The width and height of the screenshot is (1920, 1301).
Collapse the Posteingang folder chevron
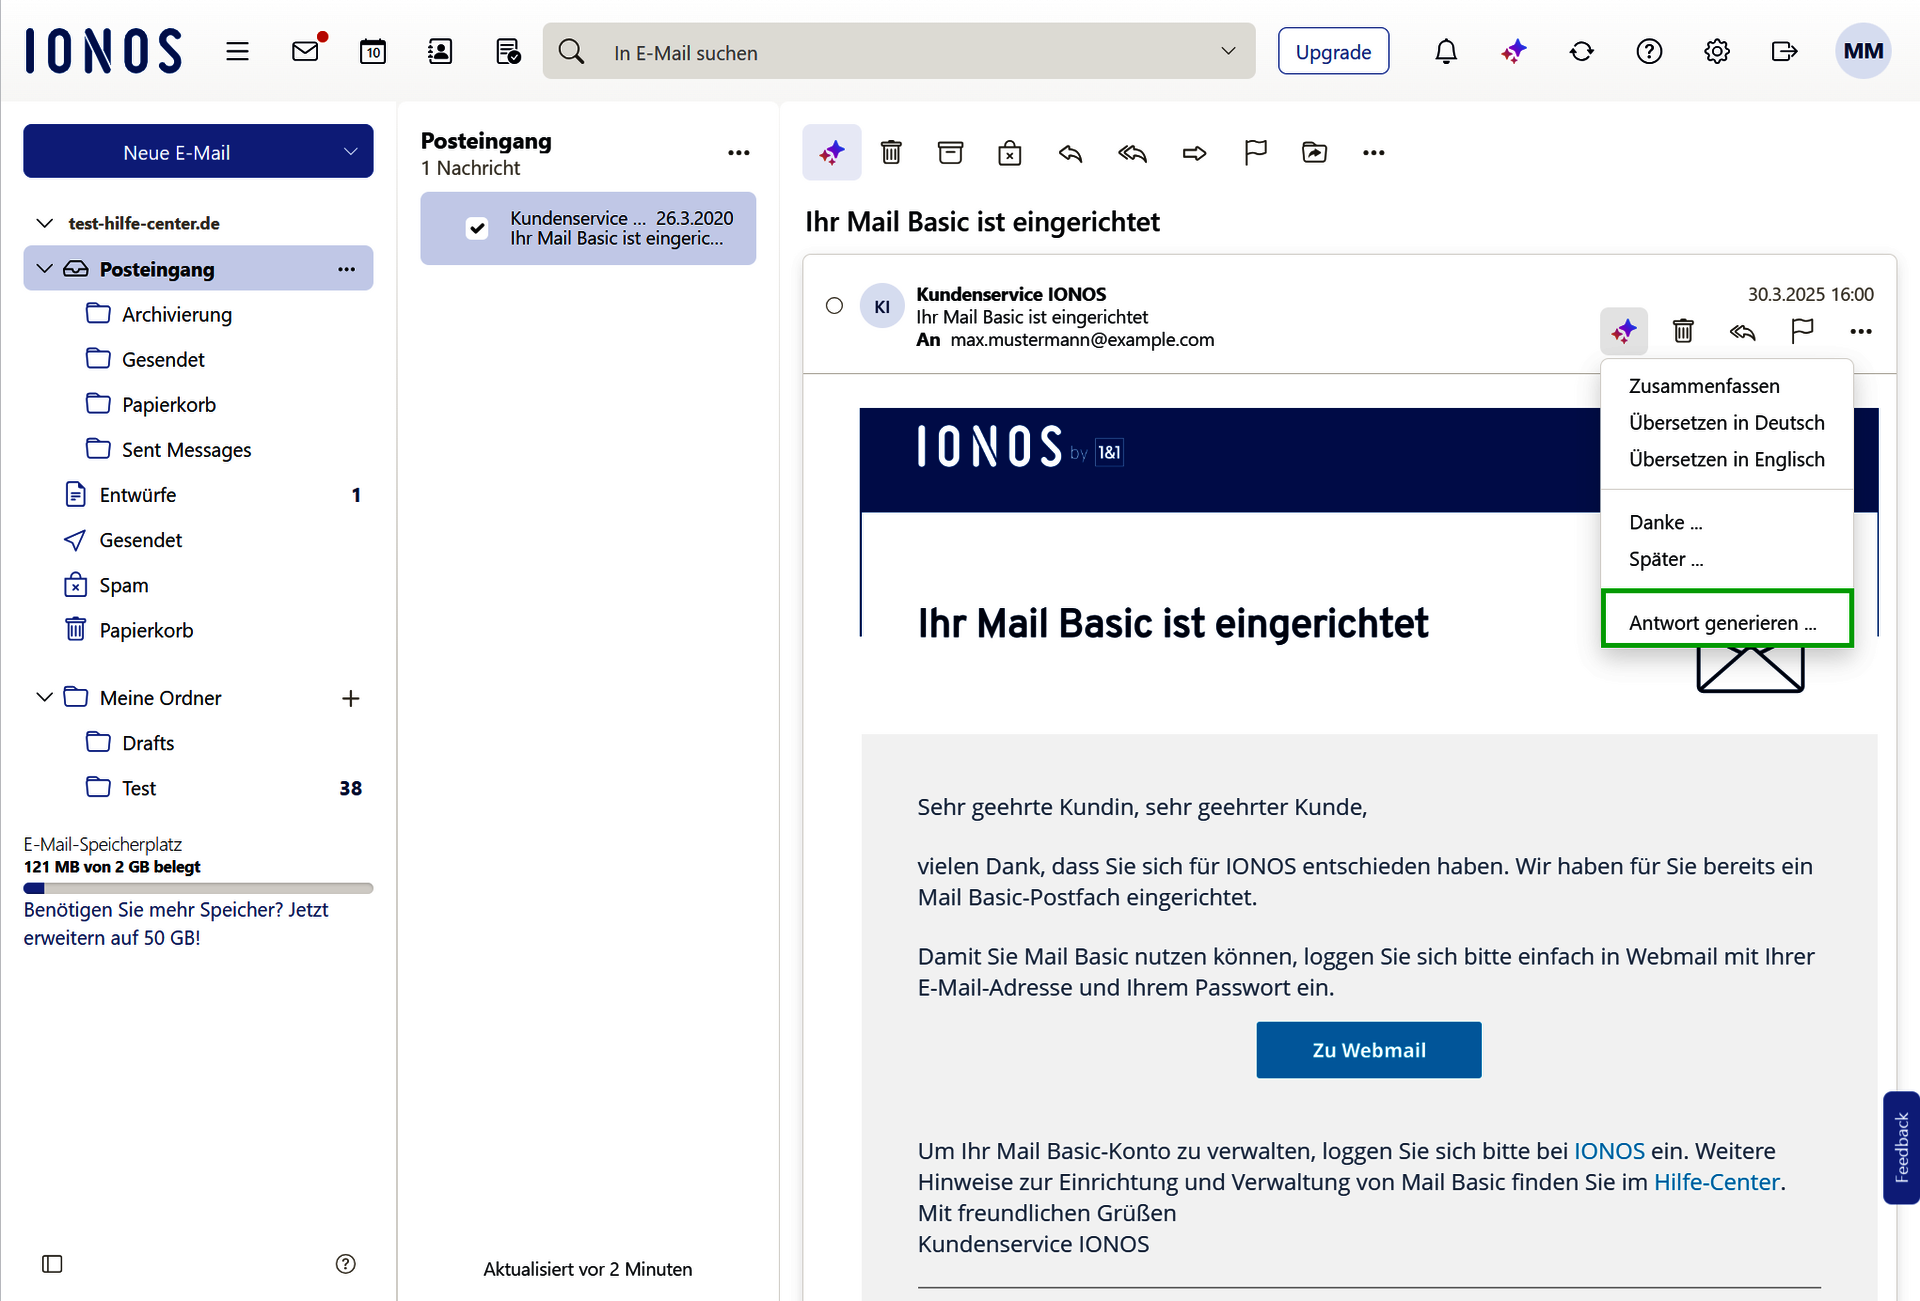[44, 268]
